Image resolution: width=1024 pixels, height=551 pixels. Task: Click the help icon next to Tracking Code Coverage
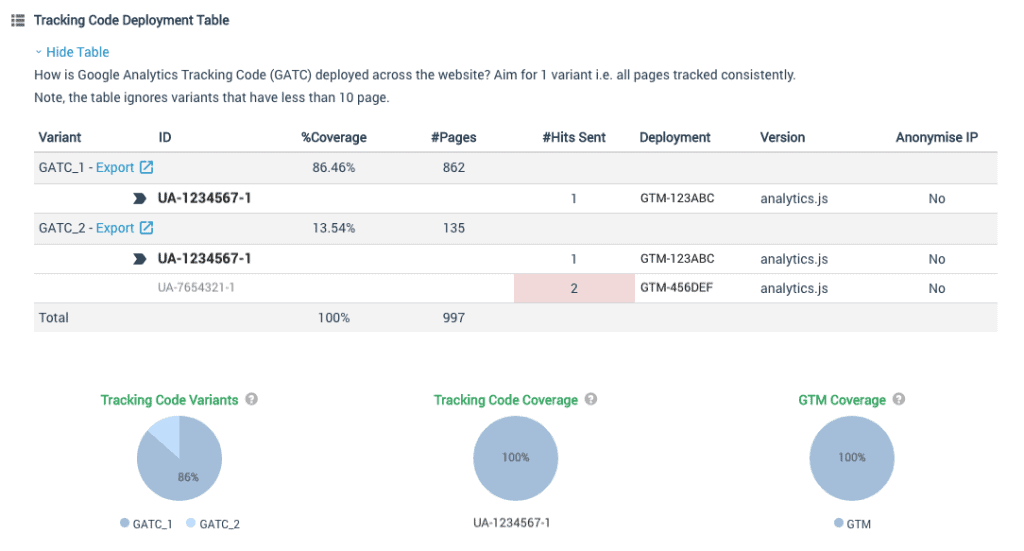591,399
